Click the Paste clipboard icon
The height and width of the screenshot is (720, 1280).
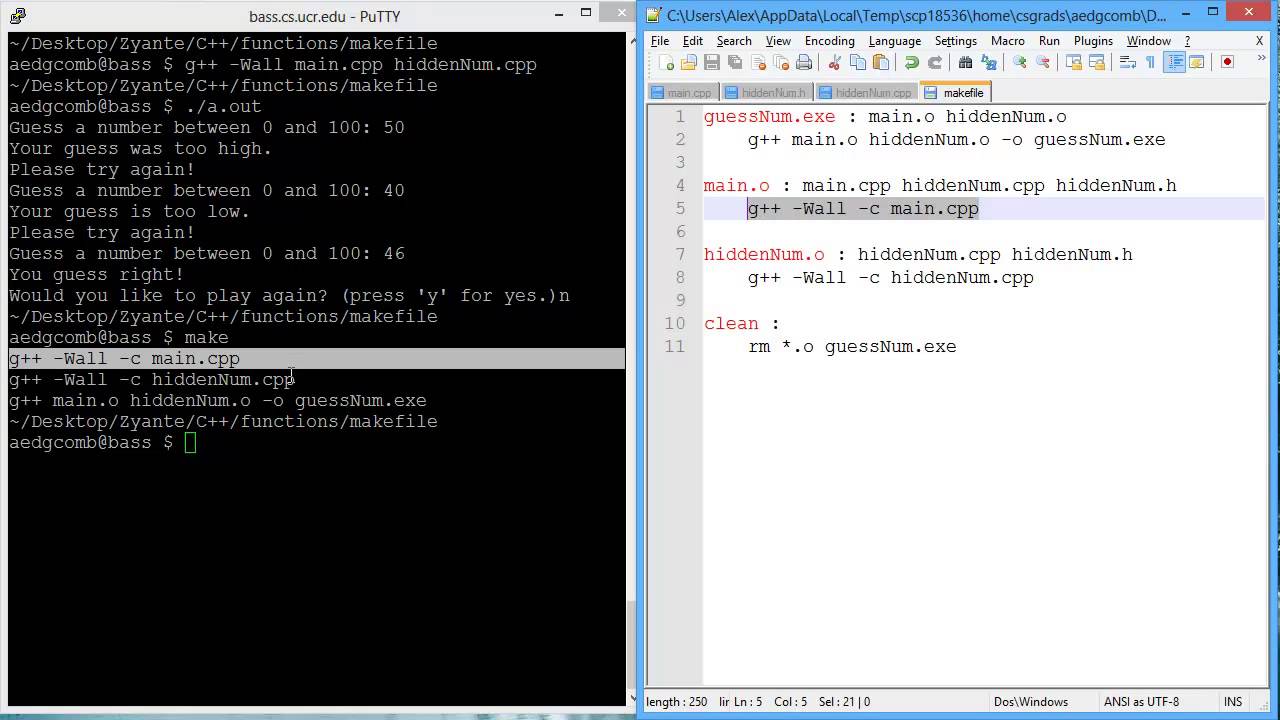pyautogui.click(x=880, y=62)
